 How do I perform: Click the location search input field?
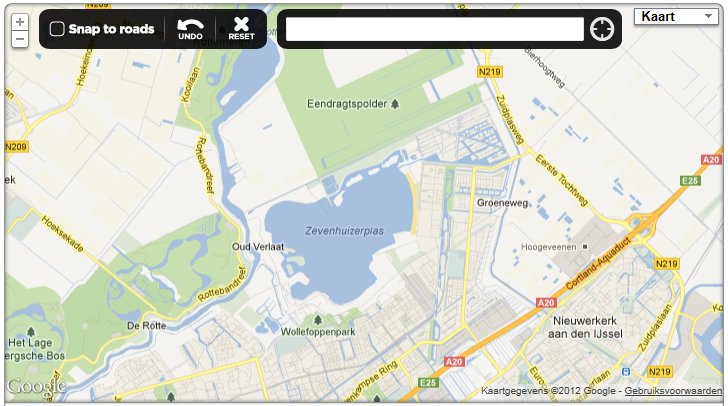[x=435, y=29]
